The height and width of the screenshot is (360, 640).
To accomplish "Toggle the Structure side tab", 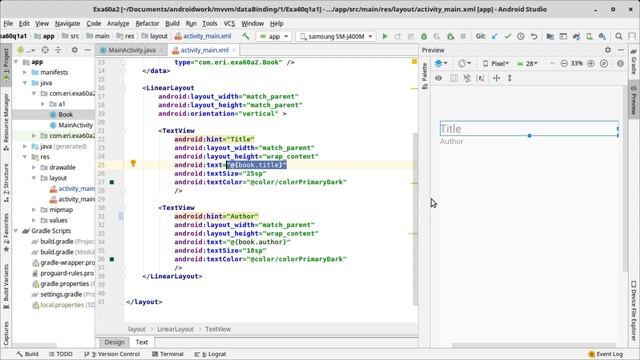I will click(x=6, y=183).
